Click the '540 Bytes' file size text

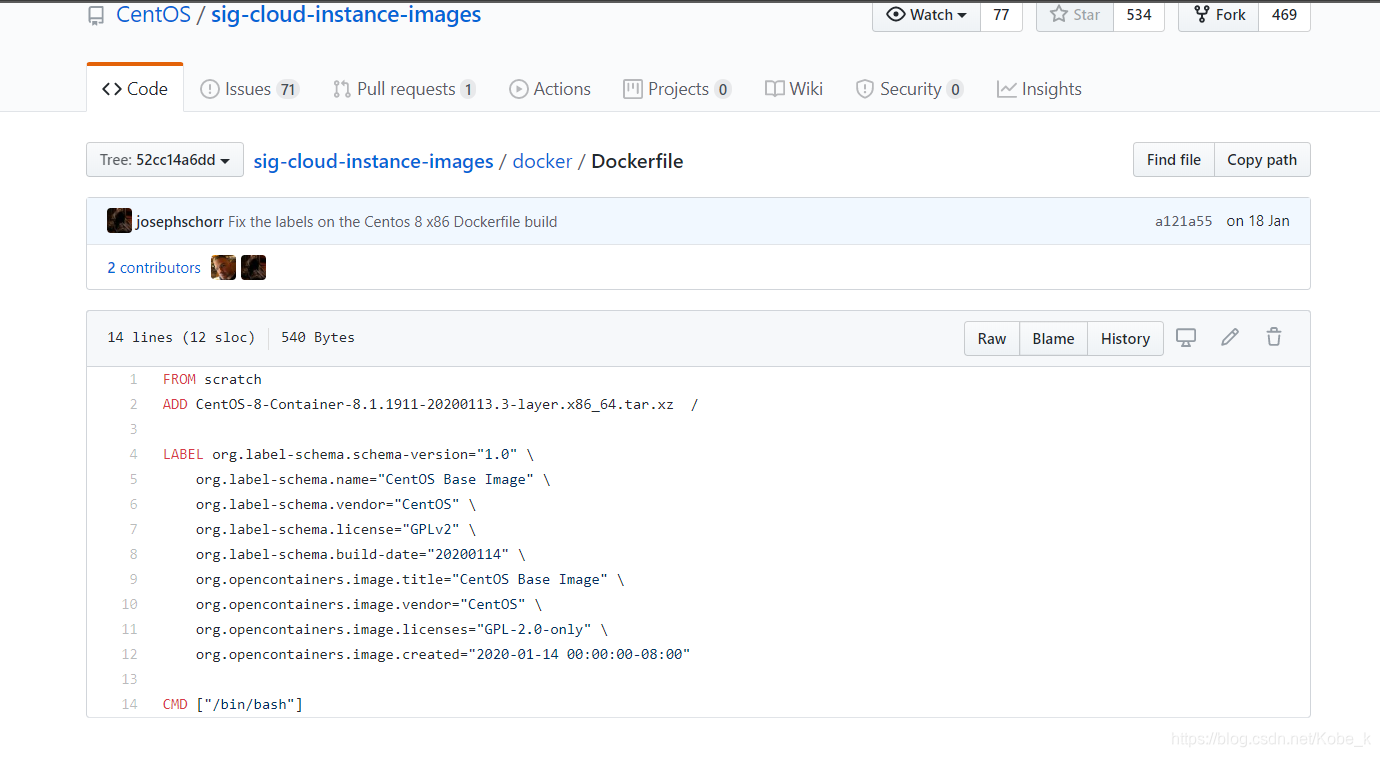[x=318, y=338]
